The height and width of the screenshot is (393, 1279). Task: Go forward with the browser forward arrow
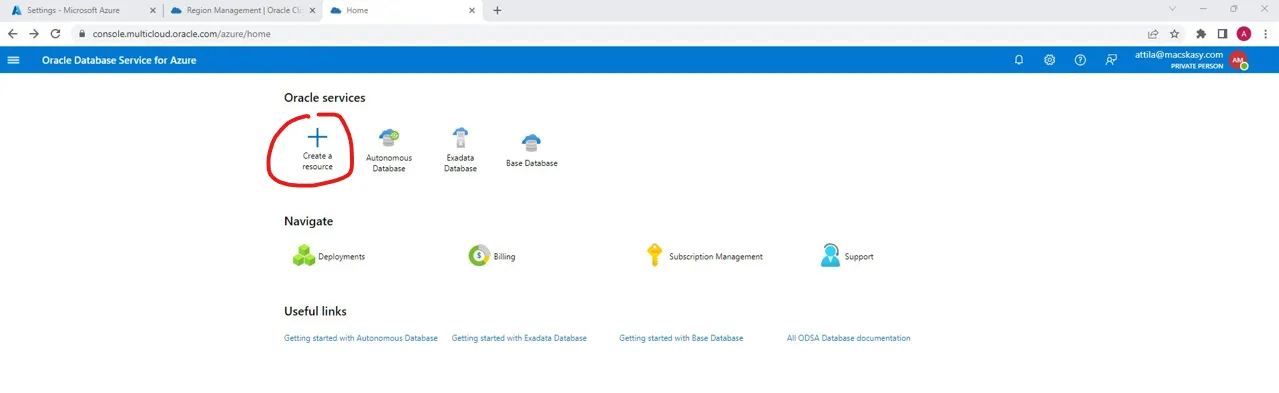(x=34, y=33)
